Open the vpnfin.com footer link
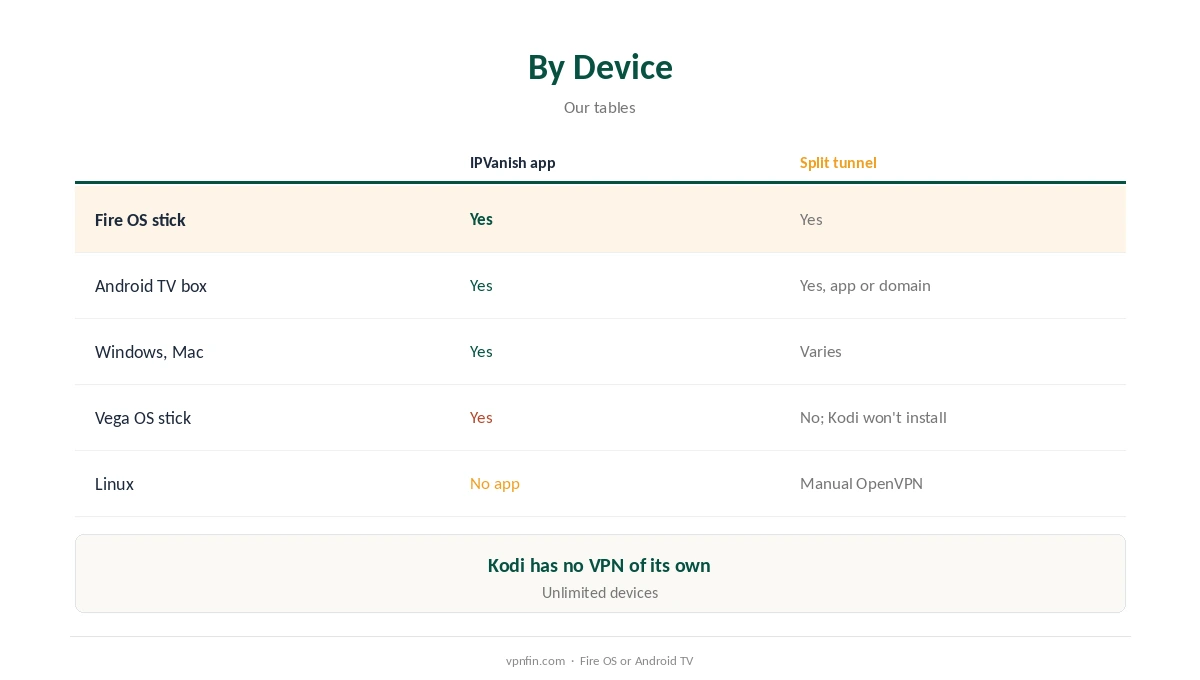 point(535,661)
